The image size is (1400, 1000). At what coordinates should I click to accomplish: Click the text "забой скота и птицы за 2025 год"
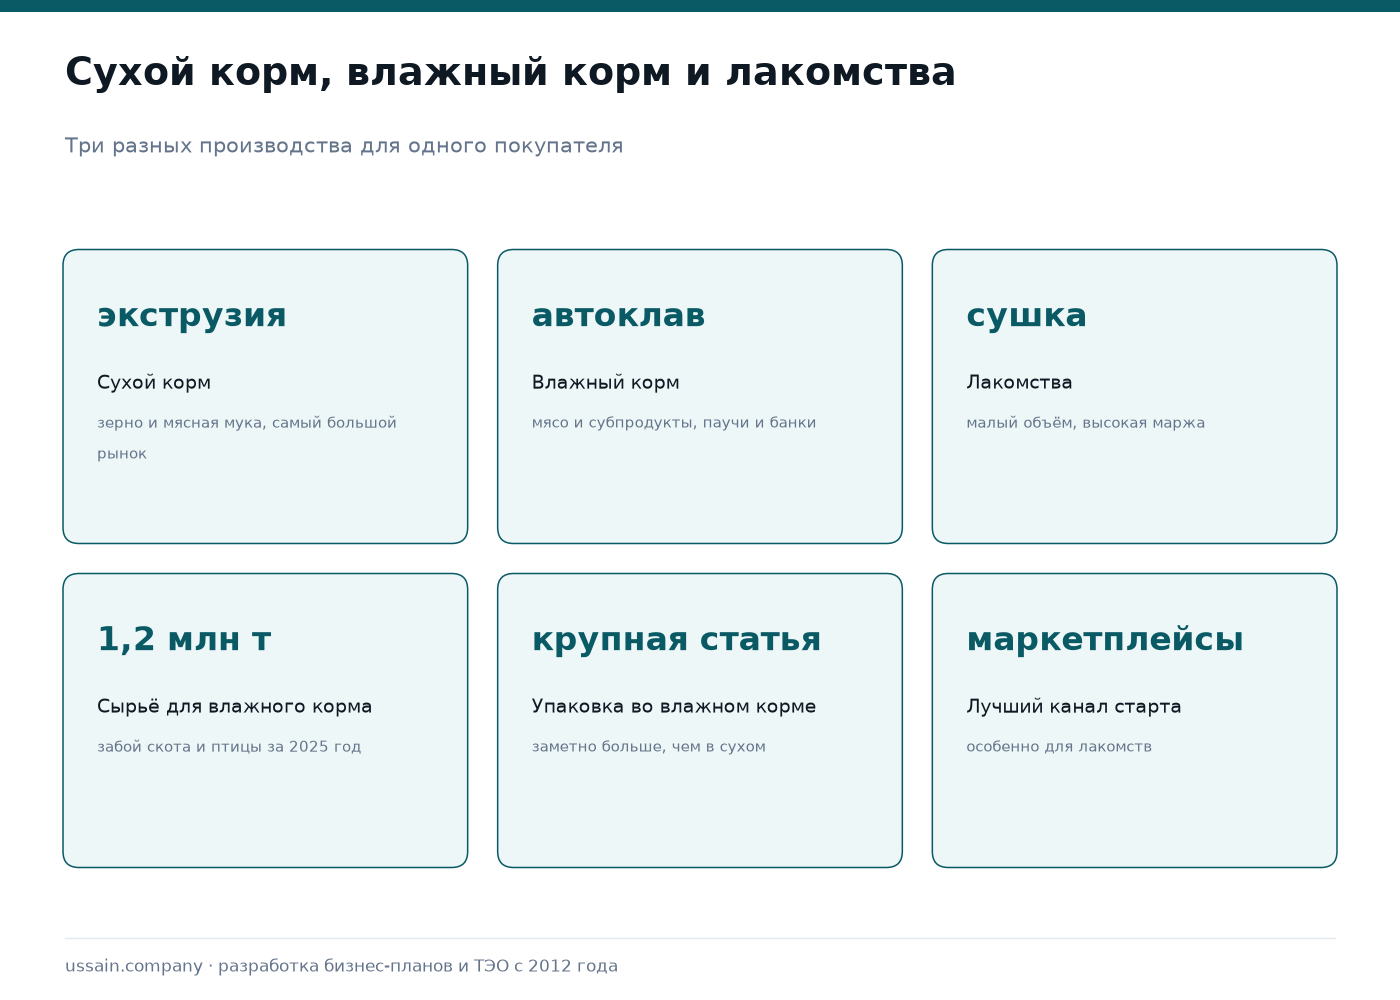(x=229, y=747)
